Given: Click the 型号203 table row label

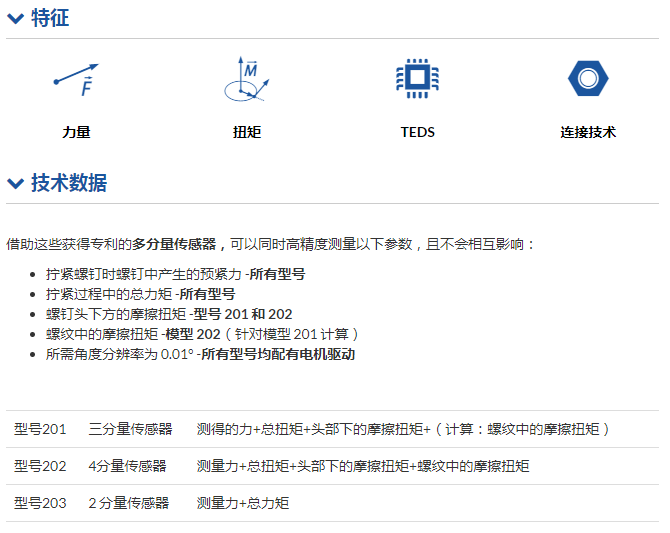Looking at the screenshot, I should pos(40,503).
